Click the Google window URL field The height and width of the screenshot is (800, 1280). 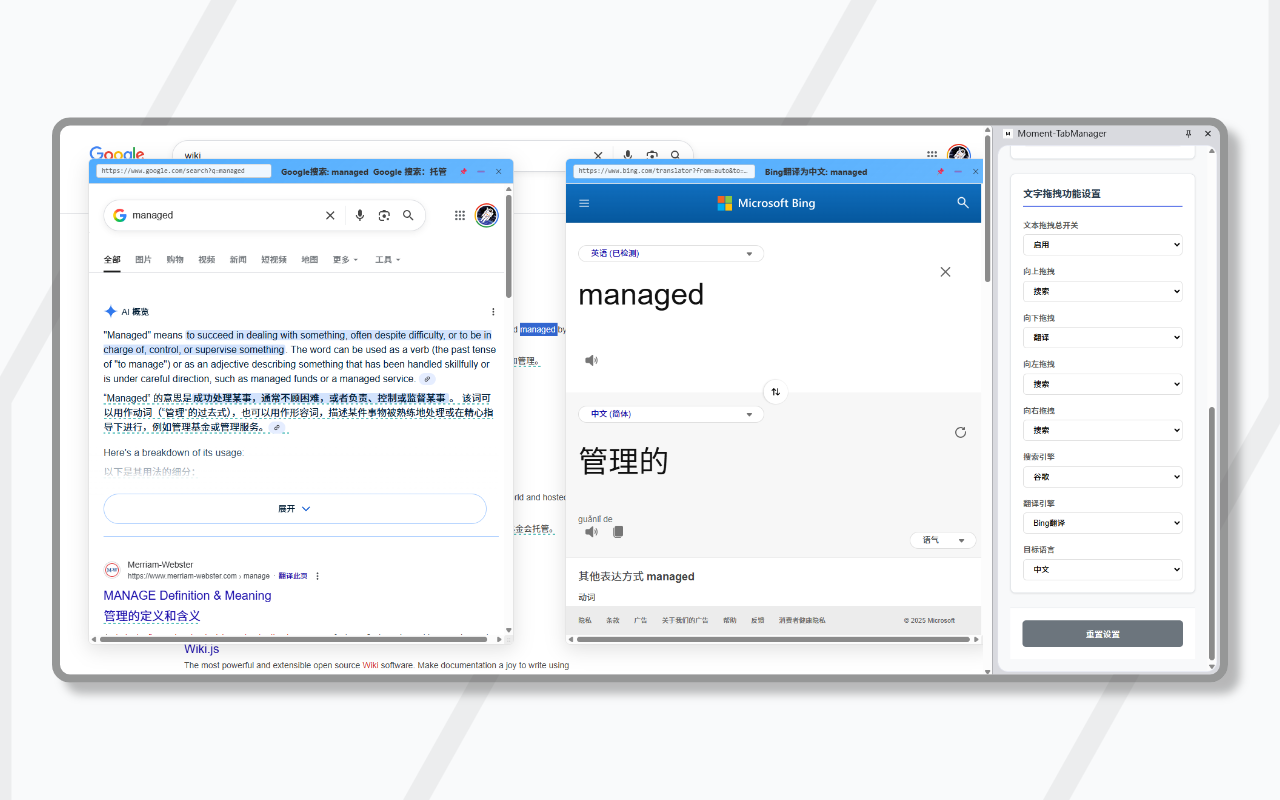click(184, 171)
